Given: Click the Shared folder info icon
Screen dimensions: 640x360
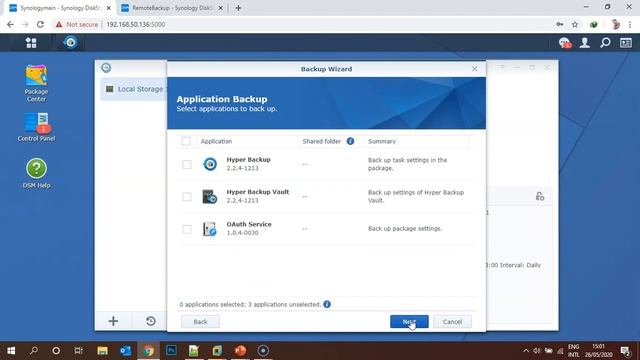Looking at the screenshot, I should tap(350, 141).
